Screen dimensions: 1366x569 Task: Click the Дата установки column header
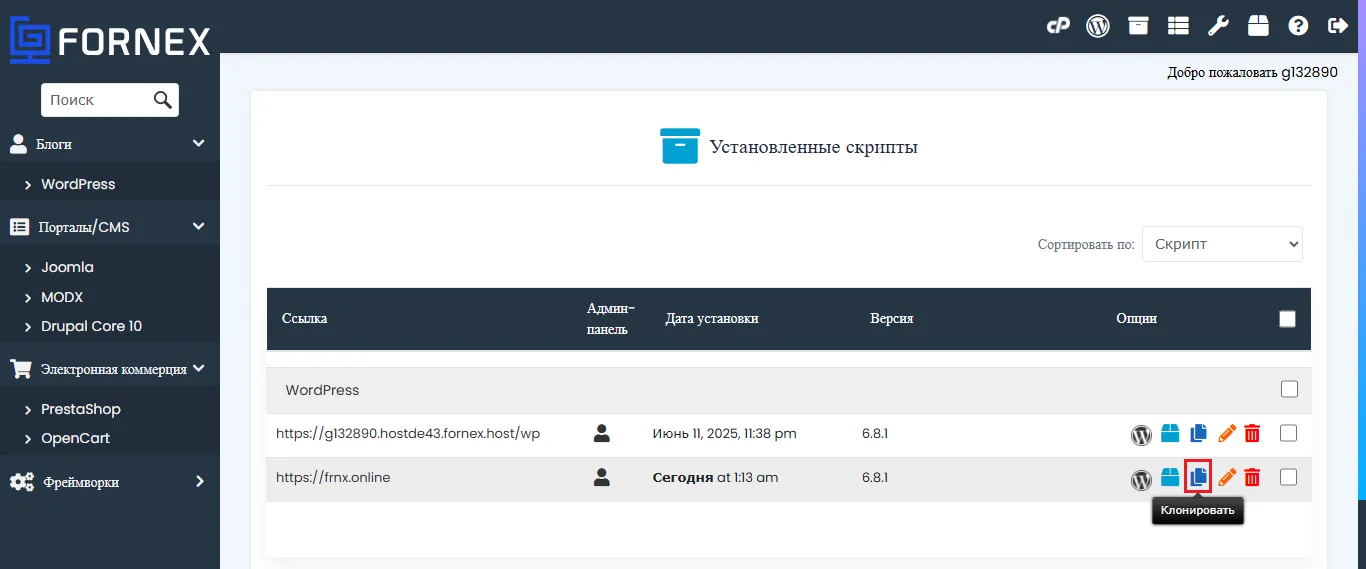tap(712, 319)
